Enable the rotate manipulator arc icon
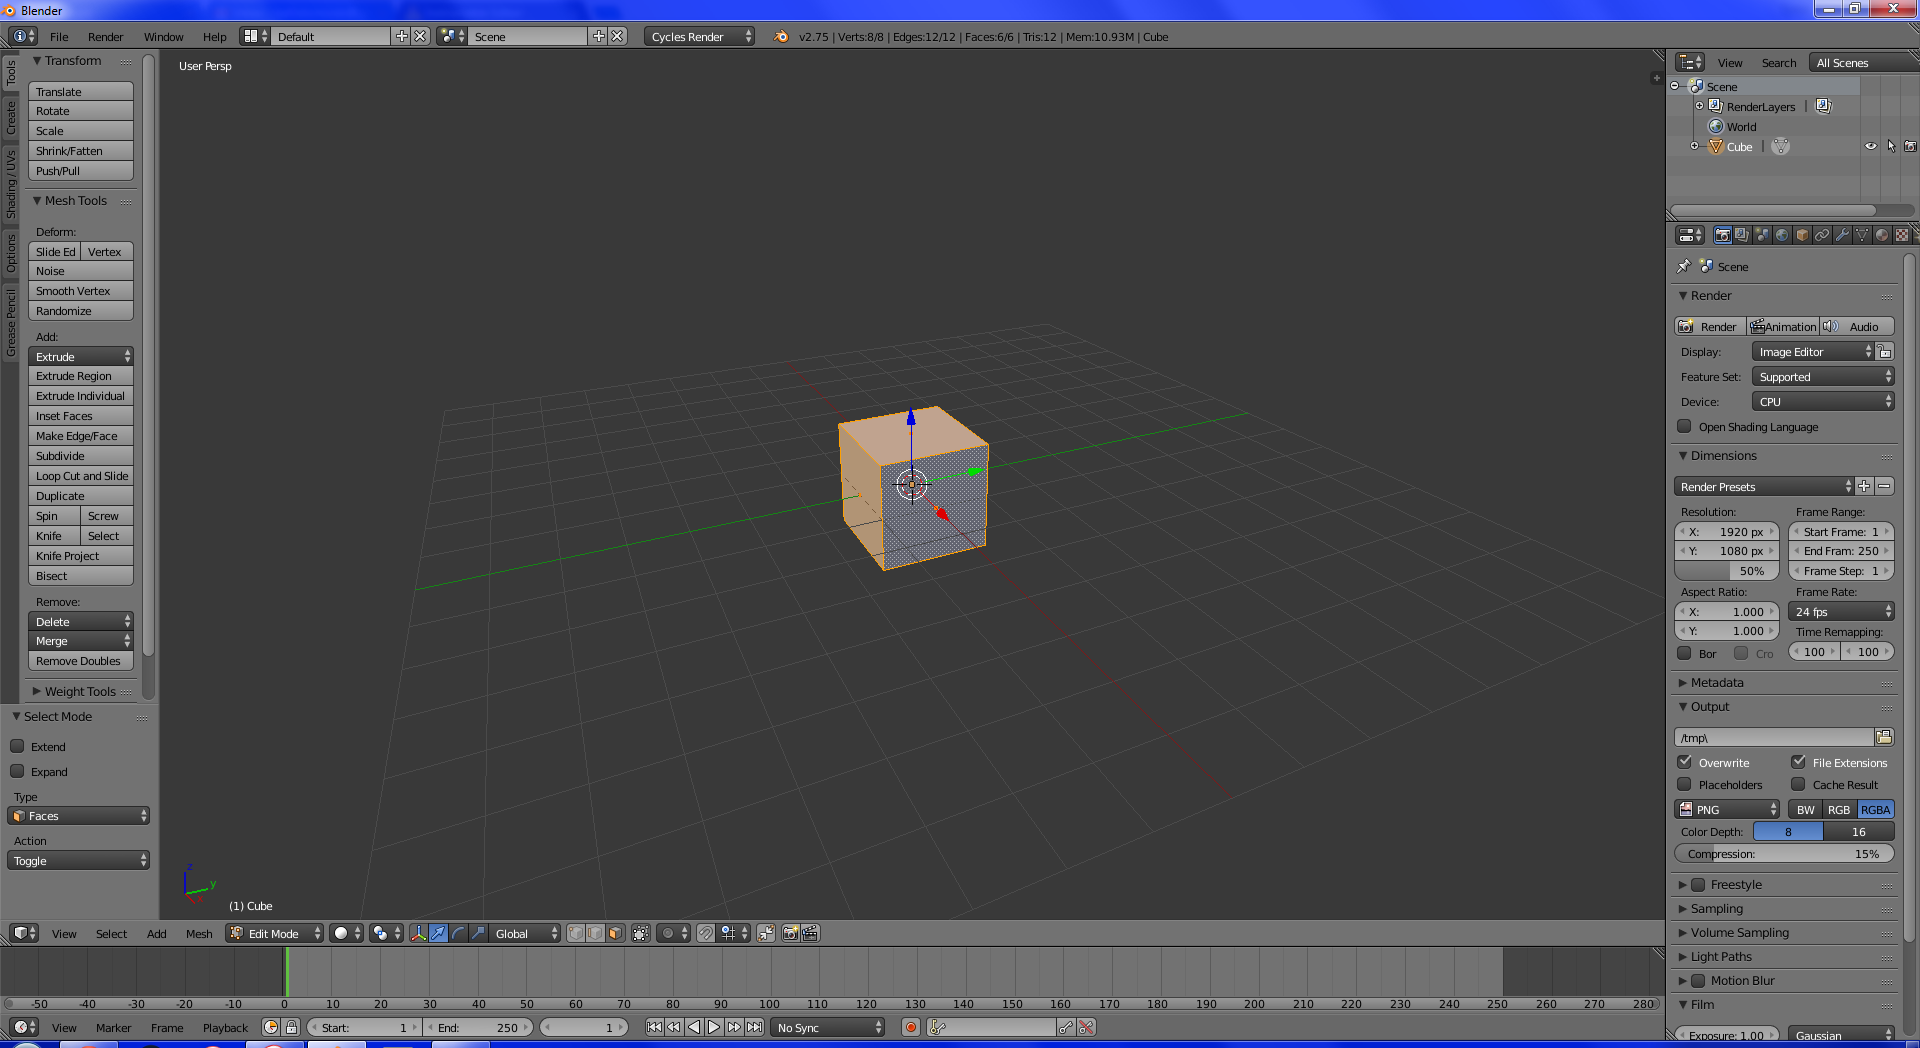 [x=458, y=933]
